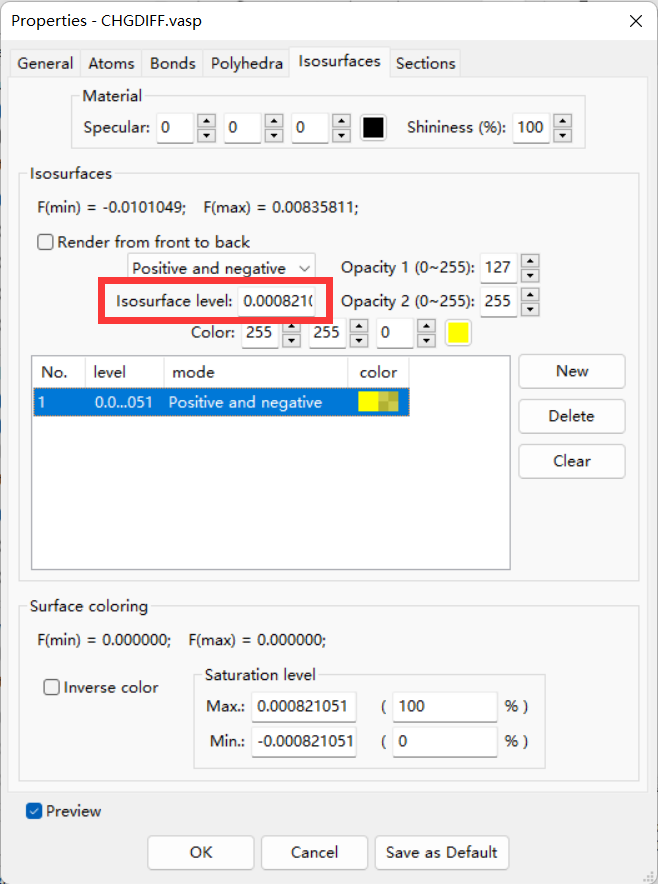658x884 pixels.
Task: Click the Saturation Max. value field
Action: pyautogui.click(x=304, y=706)
